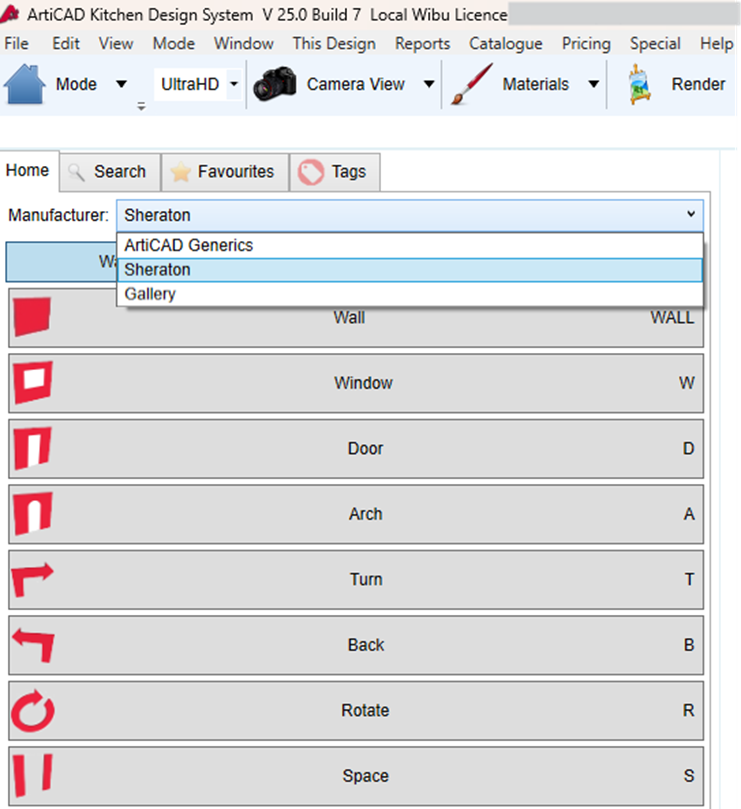Expand the UltraHD quality dropdown
Screen dimensions: 741x809
tap(234, 84)
